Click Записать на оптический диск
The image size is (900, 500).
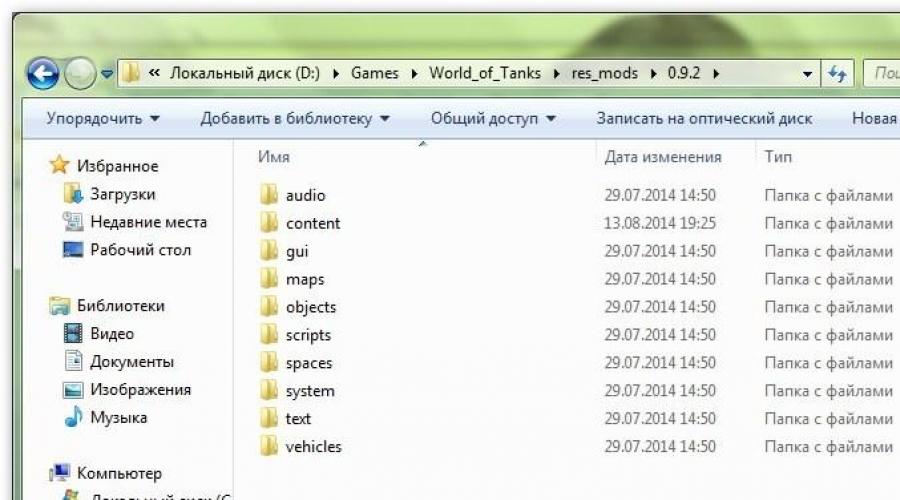(704, 119)
